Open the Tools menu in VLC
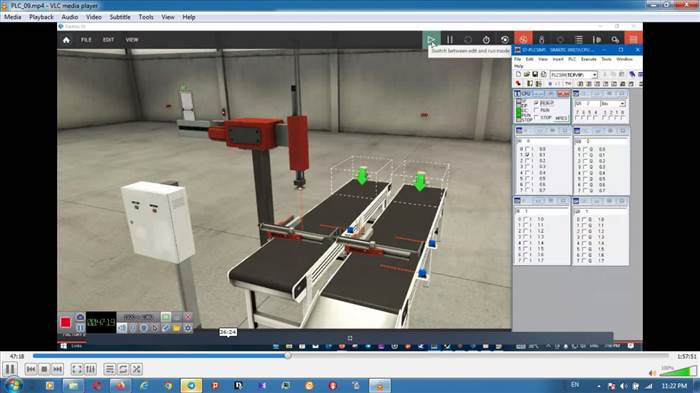The height and width of the screenshot is (393, 700). (x=146, y=17)
